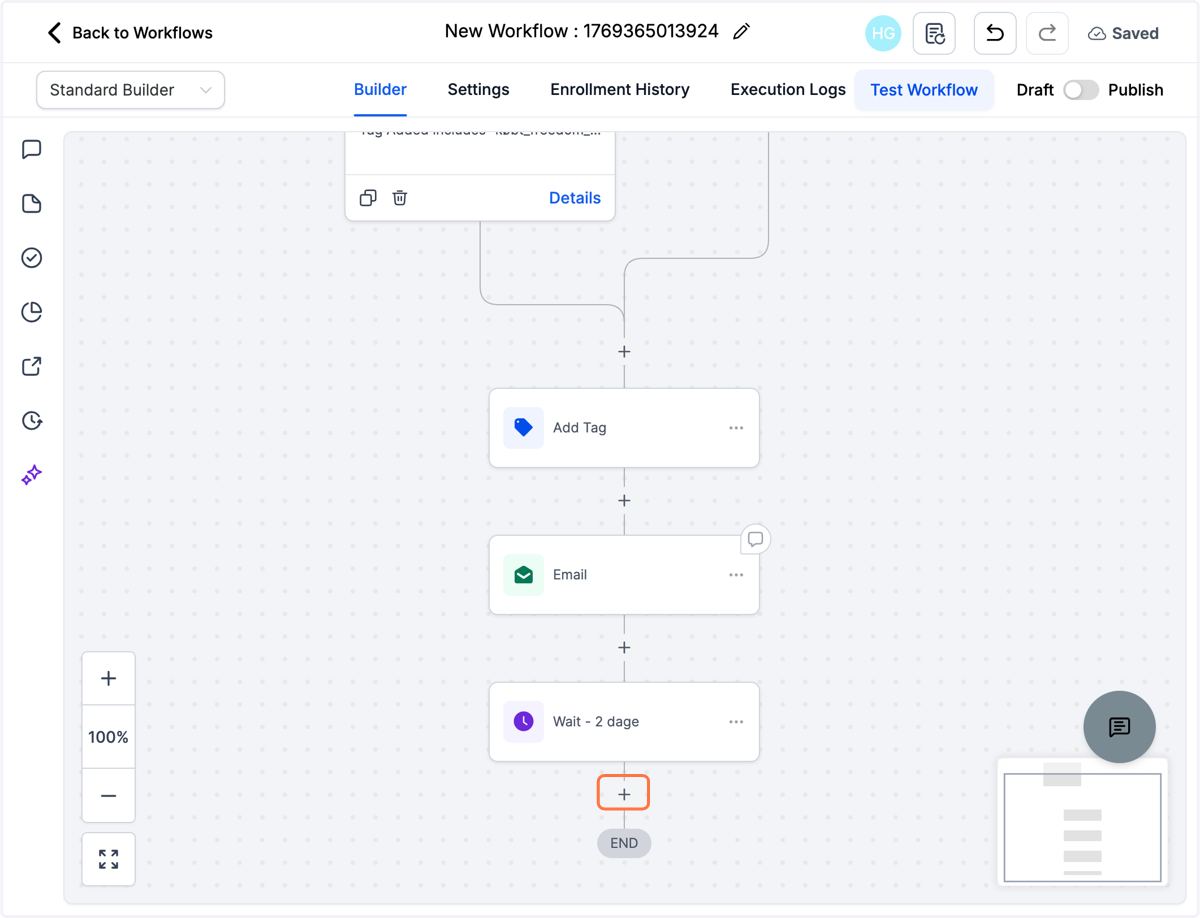The width and height of the screenshot is (1200, 918).
Task: Open AI sparkle icon in sidebar
Action: (x=32, y=474)
